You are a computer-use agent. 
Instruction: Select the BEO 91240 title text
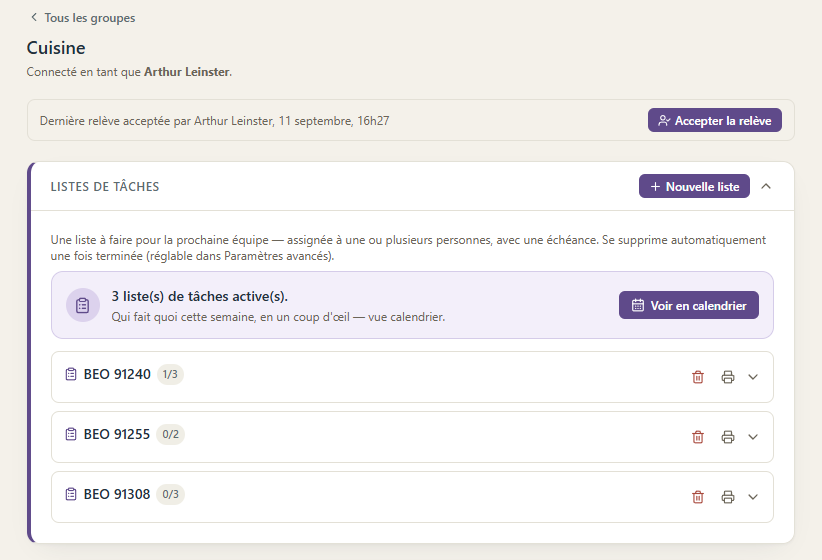pyautogui.click(x=117, y=374)
